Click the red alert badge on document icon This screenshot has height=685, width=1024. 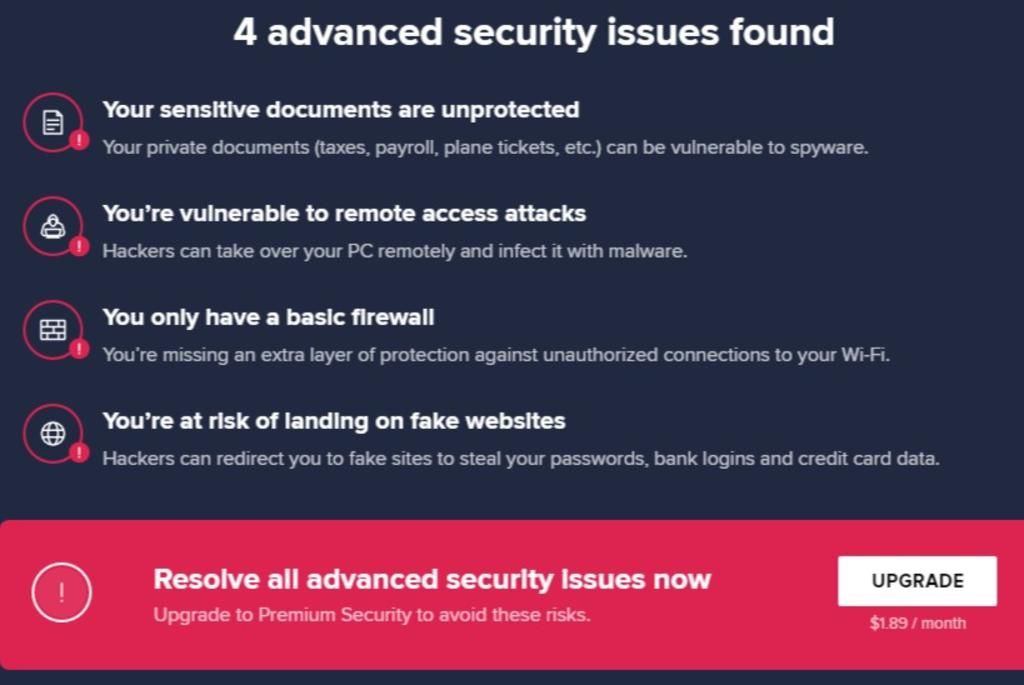click(x=80, y=140)
